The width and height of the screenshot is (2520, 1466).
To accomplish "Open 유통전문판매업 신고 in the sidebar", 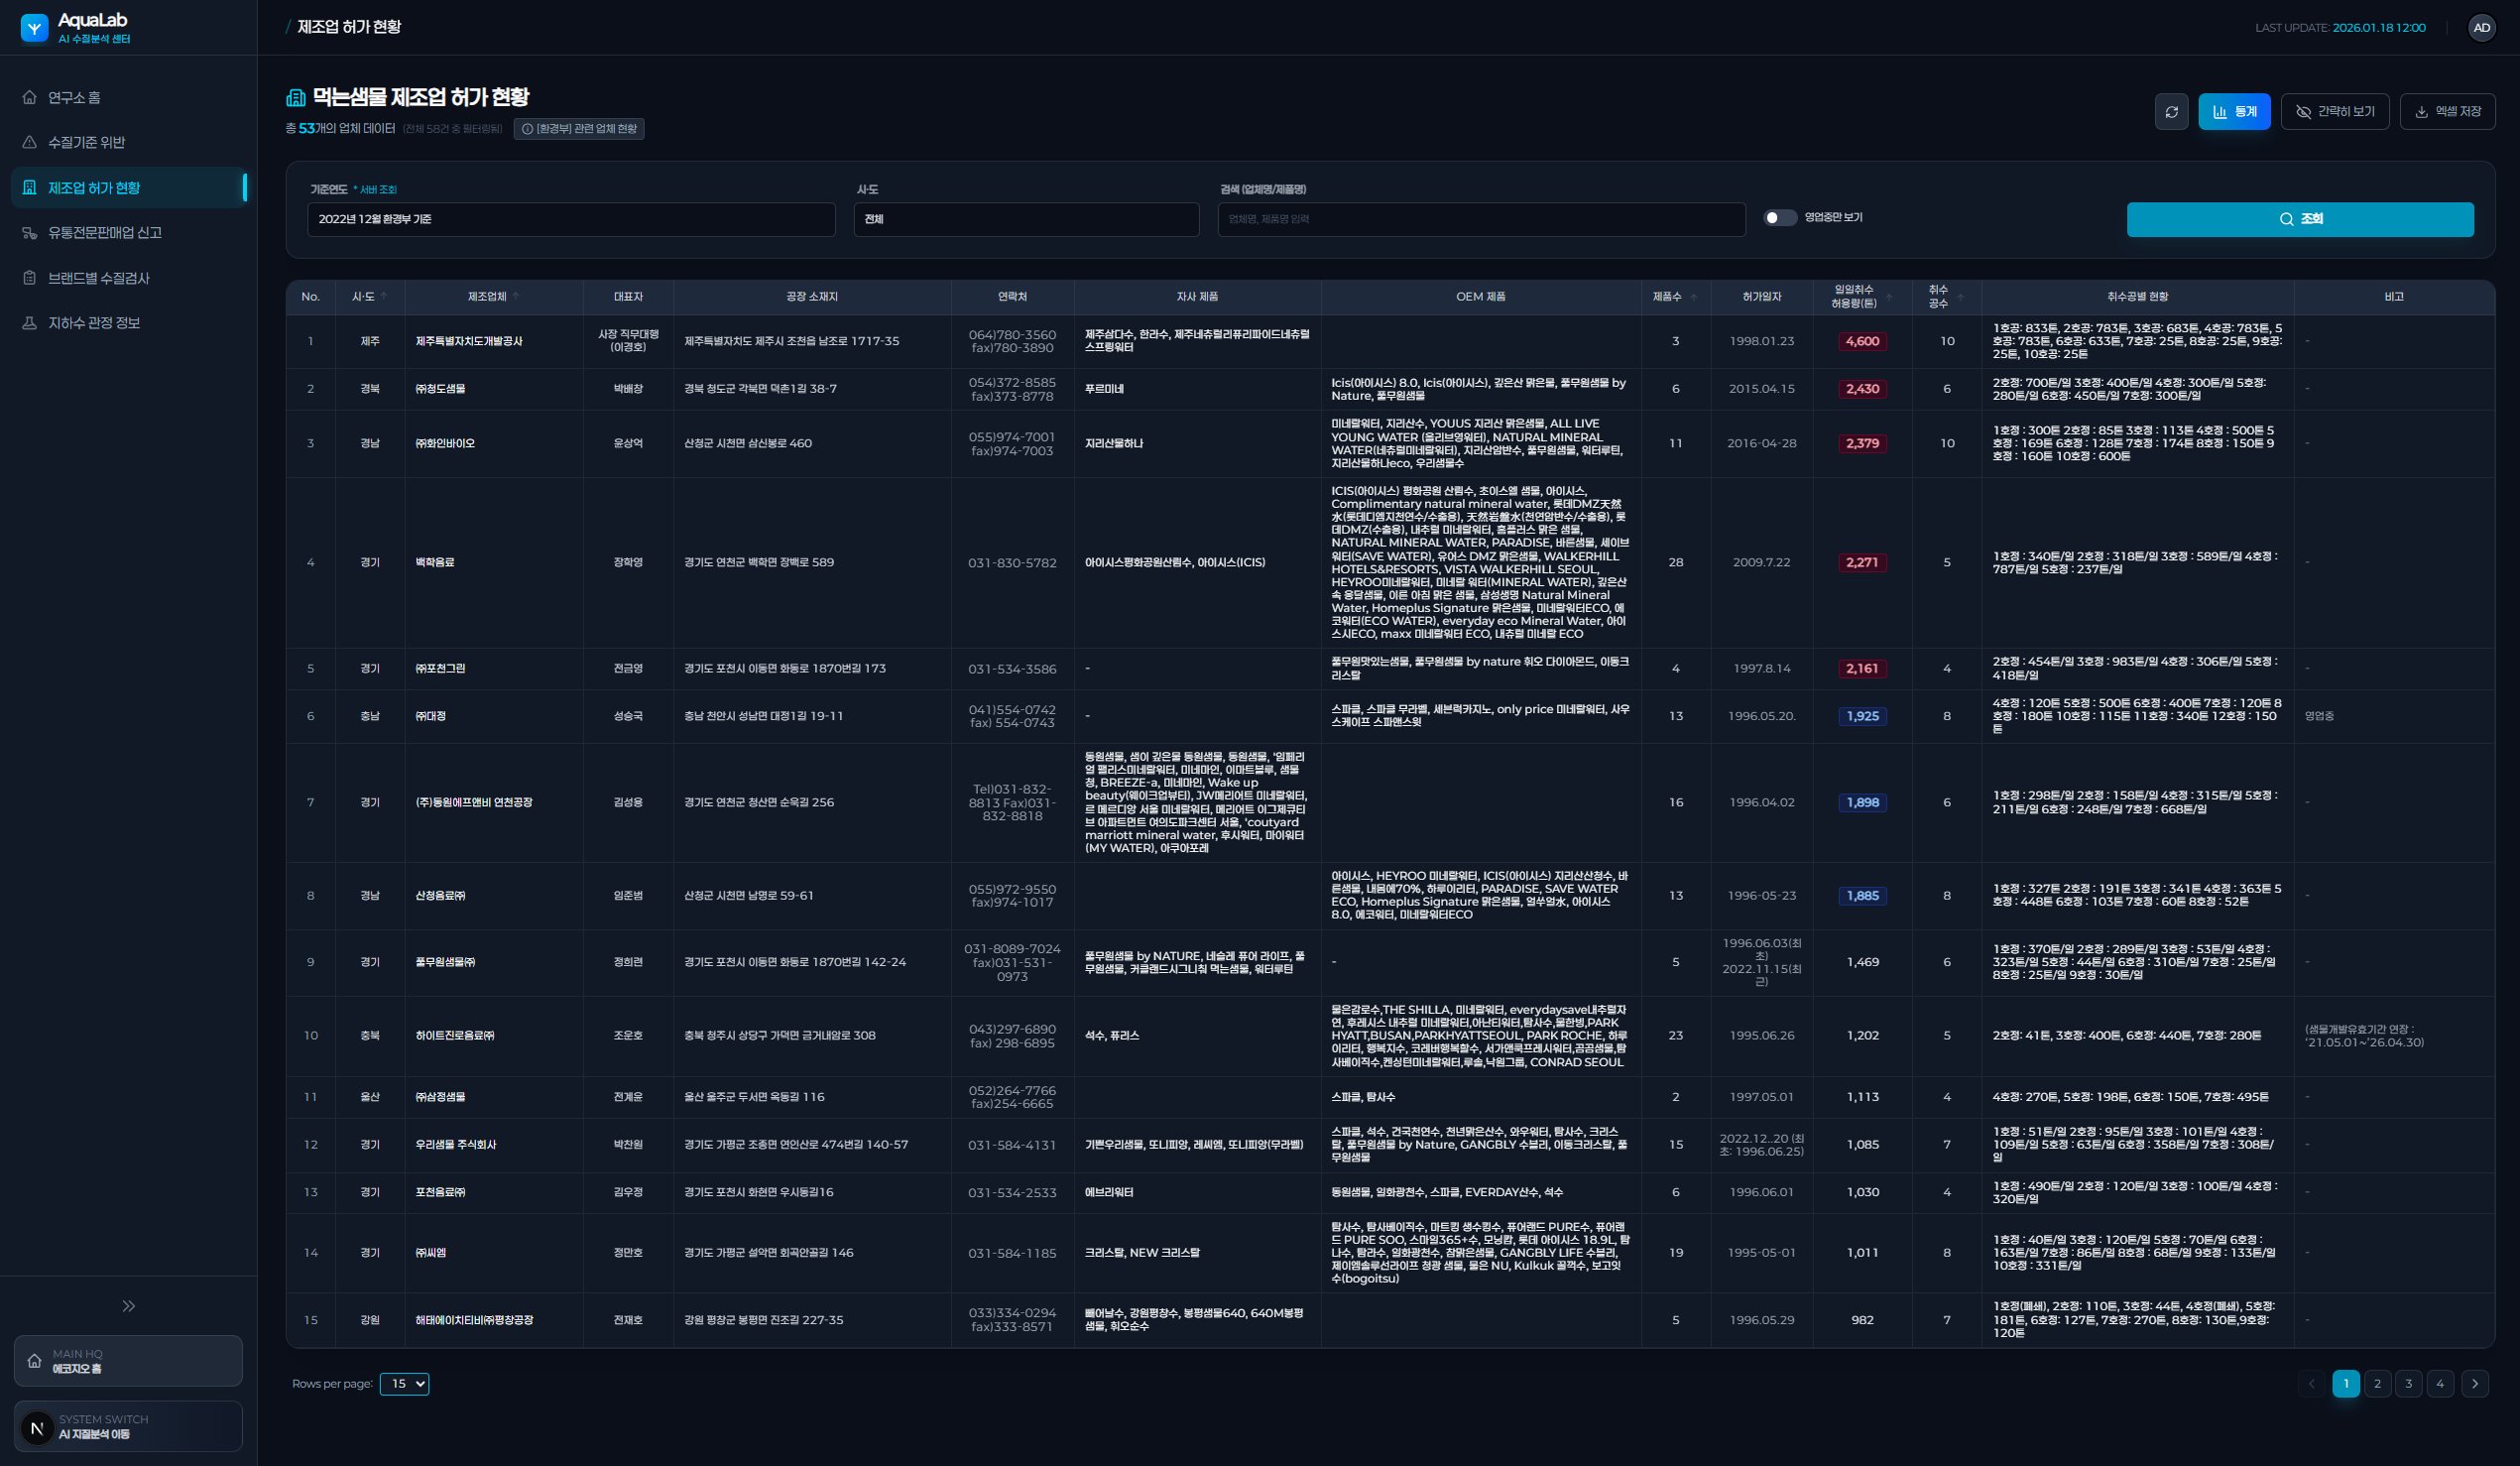I will [128, 233].
